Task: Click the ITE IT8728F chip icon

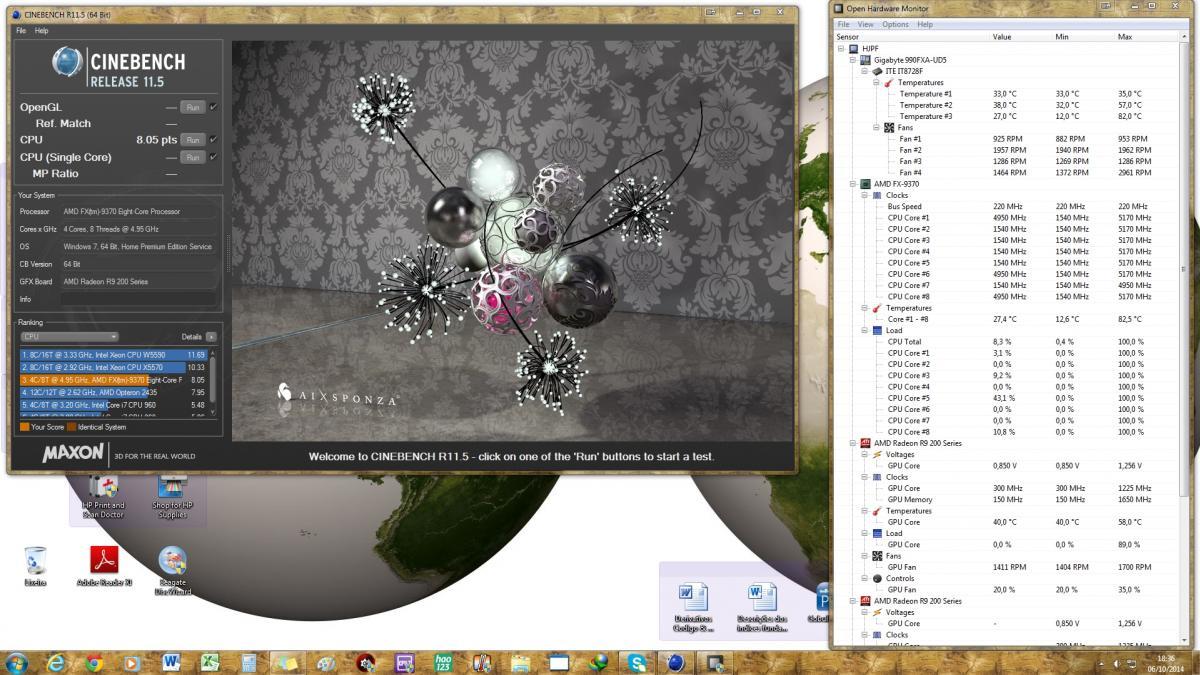Action: pos(877,71)
